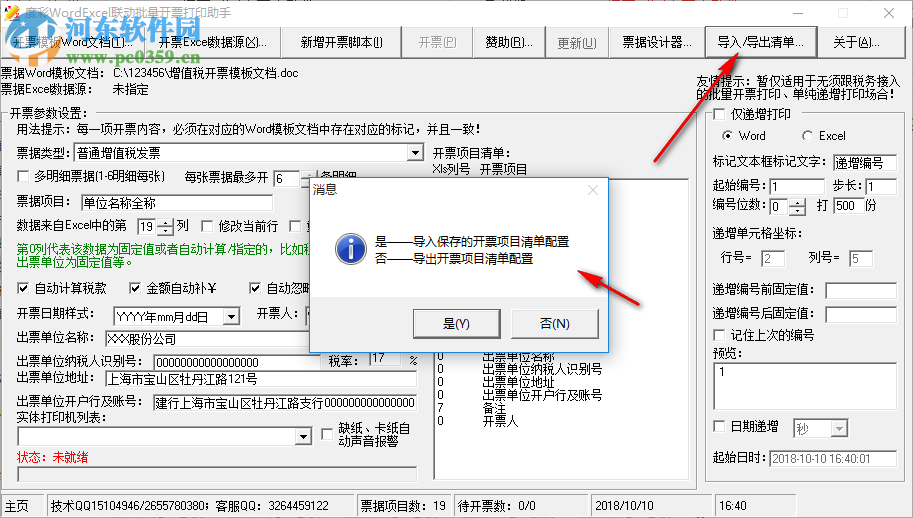Open 开票Excel数据源 toolbar button

tap(213, 42)
